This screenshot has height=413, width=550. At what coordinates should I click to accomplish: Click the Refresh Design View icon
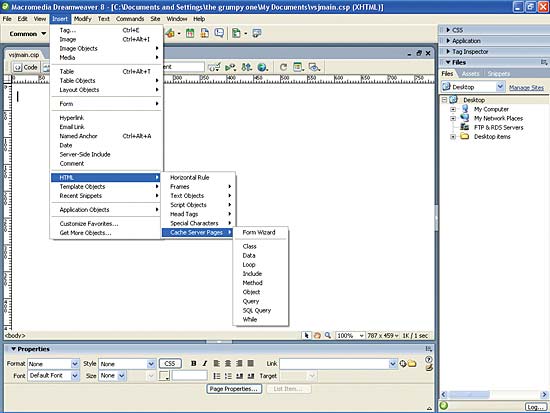pyautogui.click(x=283, y=67)
